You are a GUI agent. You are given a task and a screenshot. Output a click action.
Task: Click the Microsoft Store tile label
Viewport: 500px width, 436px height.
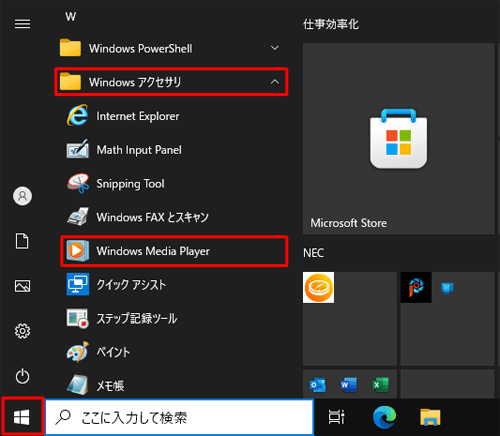tap(349, 223)
